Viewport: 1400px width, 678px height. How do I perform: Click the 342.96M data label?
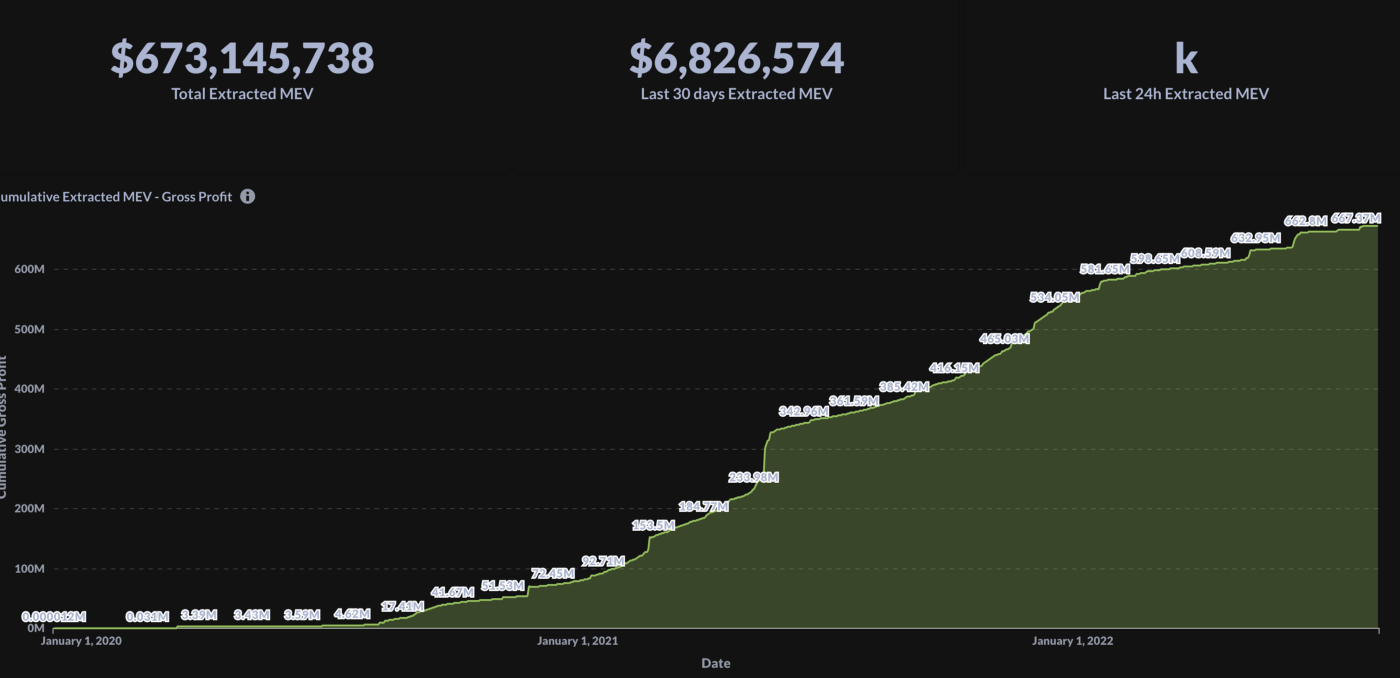804,411
